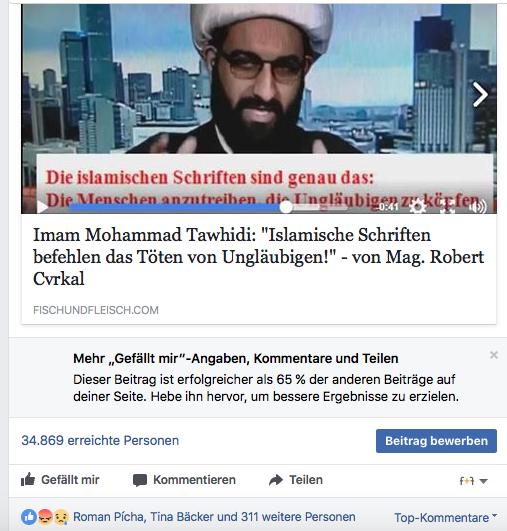Click the Beitrag bewerben button
This screenshot has width=507, height=531.
(x=436, y=441)
